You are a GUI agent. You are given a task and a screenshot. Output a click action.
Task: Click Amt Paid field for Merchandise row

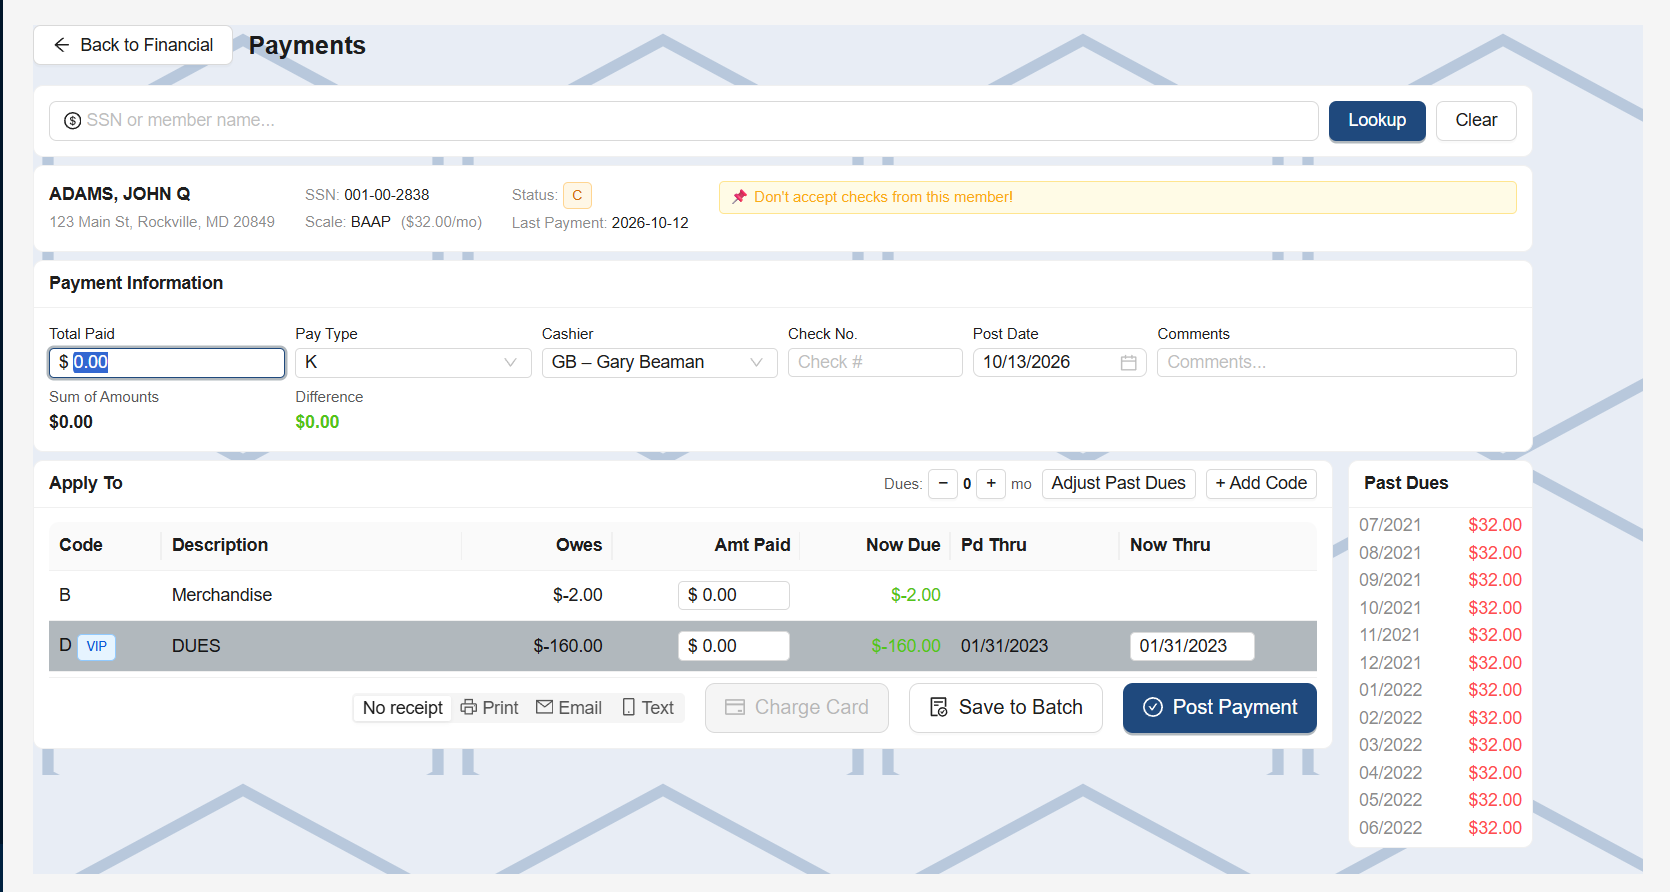click(x=734, y=596)
